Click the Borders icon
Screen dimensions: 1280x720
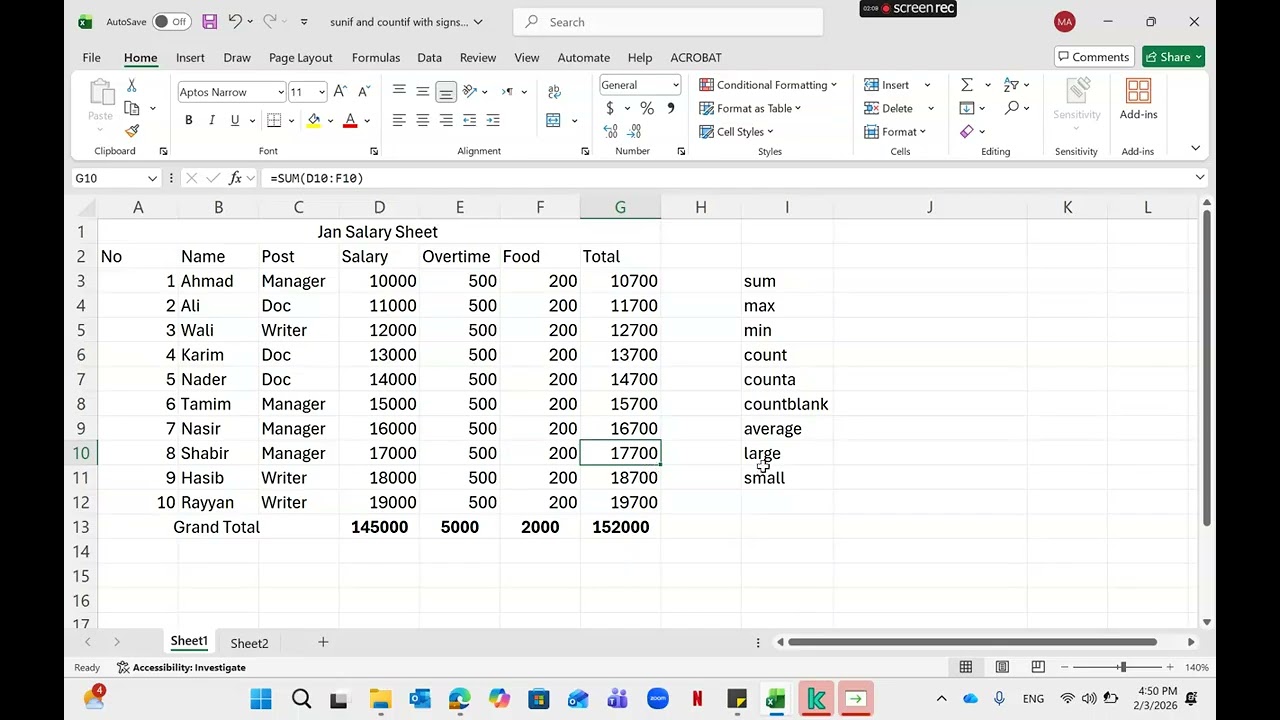(x=274, y=120)
